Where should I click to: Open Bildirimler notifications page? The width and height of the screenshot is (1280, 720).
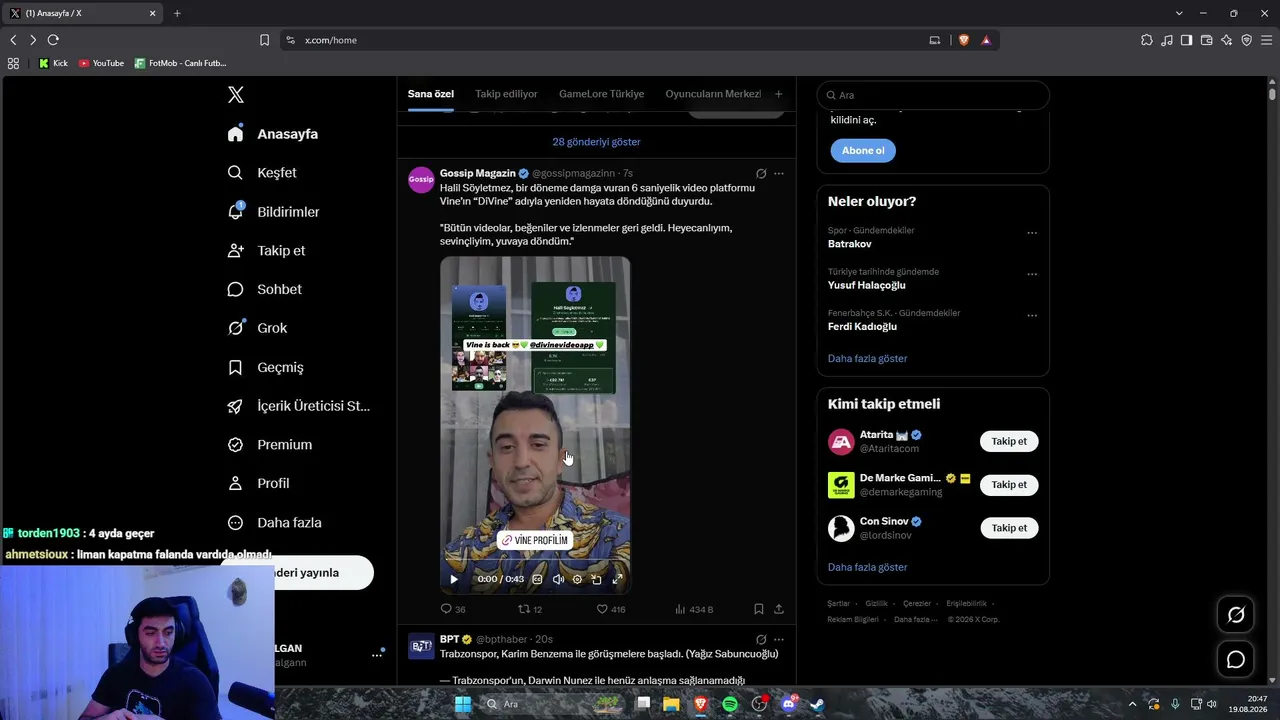273,212
